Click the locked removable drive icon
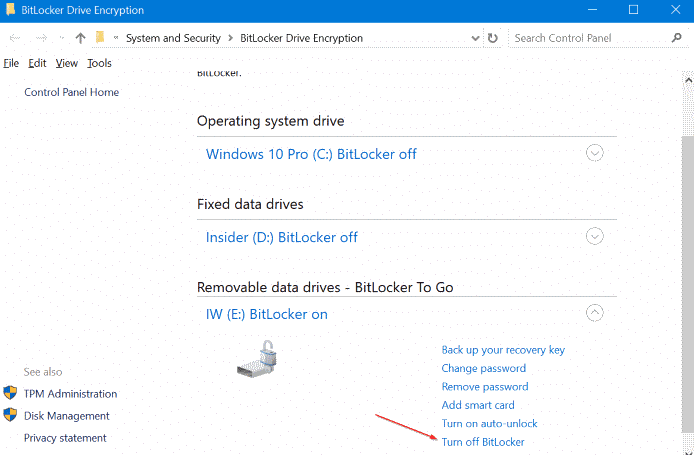This screenshot has width=694, height=455. pyautogui.click(x=257, y=358)
